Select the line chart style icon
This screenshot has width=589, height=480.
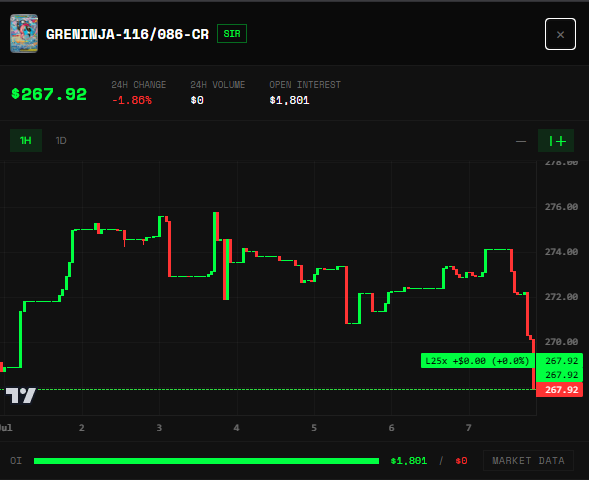[521, 141]
